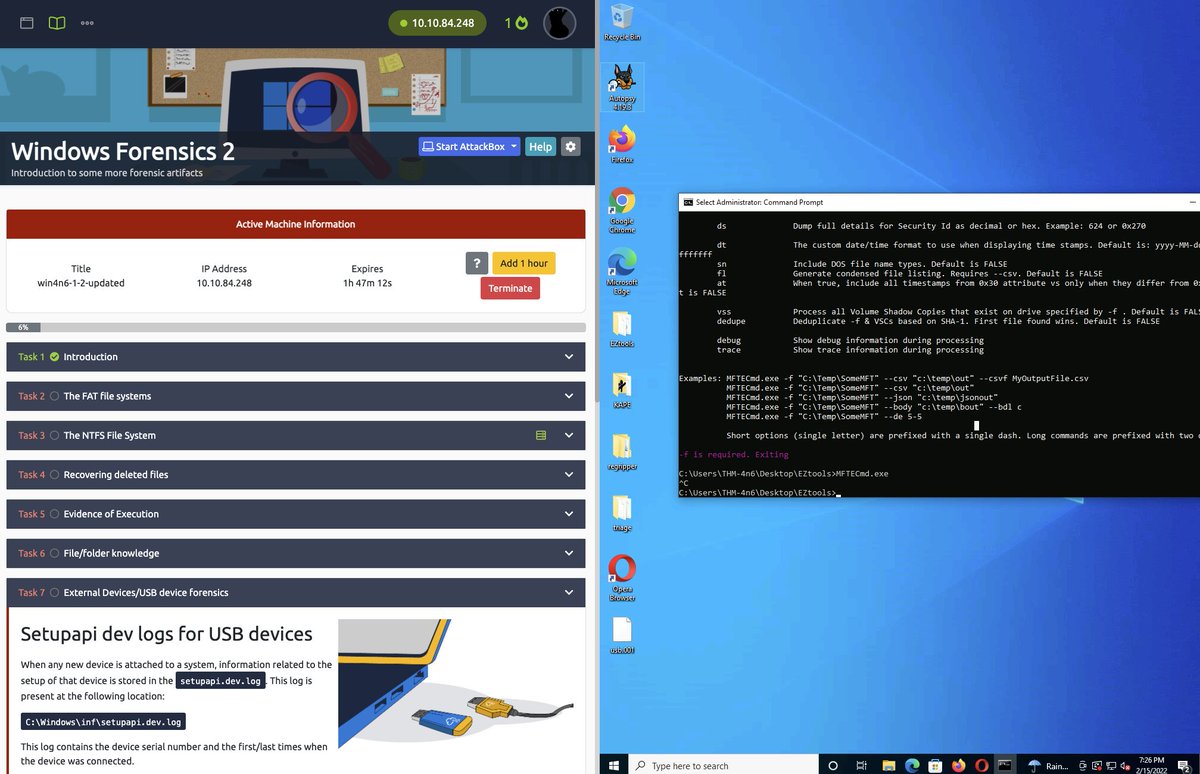Open the regripper folder on the desktop
This screenshot has height=774, width=1200.
(x=622, y=452)
